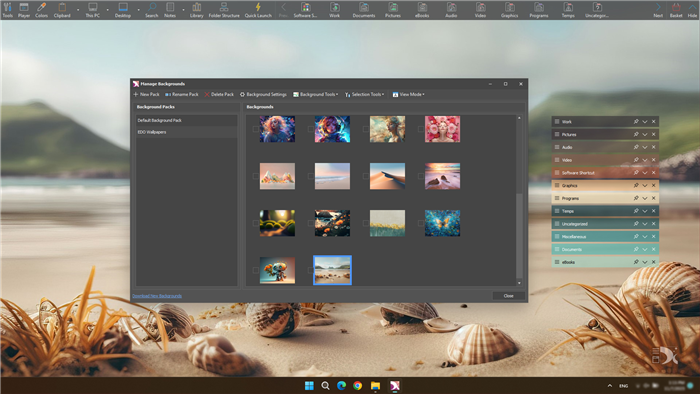Expand the Graphics box chevron
Image resolution: width=700 pixels, height=394 pixels.
coord(645,185)
